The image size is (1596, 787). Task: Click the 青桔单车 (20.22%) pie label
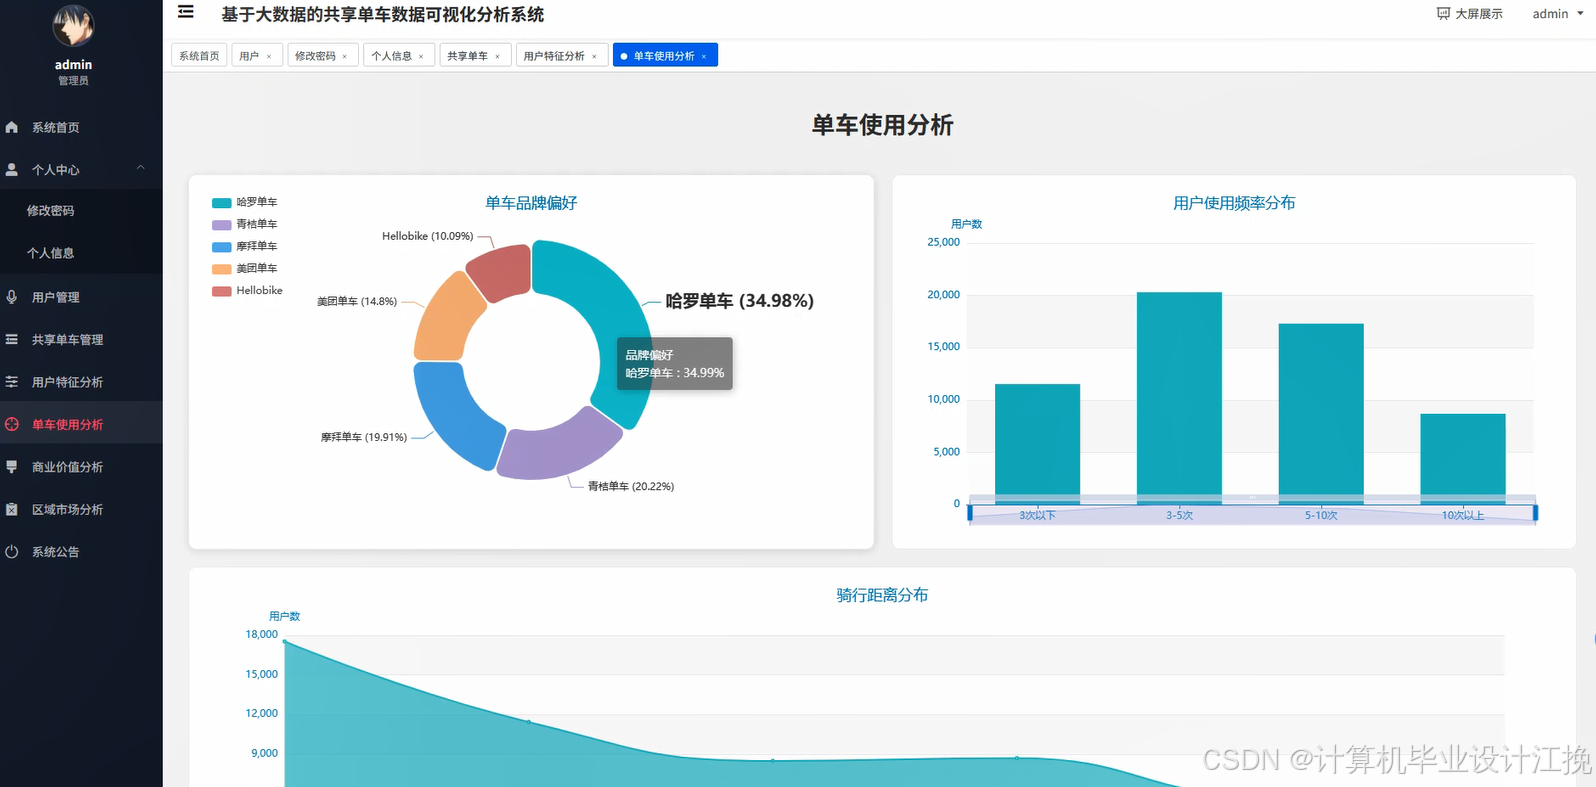[x=631, y=486]
